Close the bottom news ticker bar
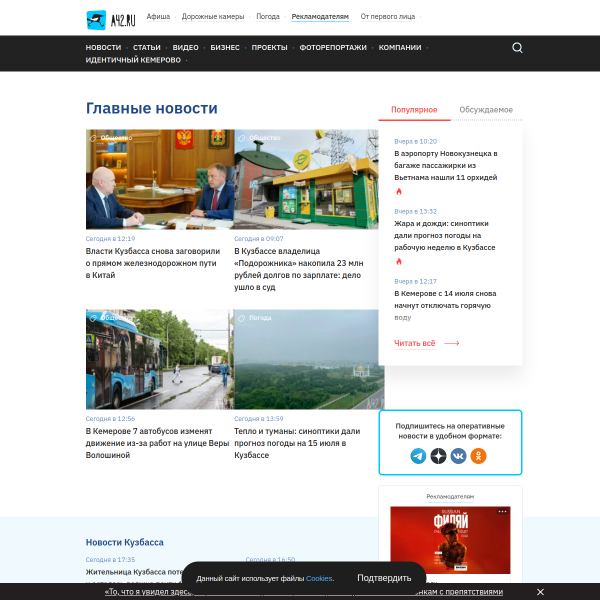600x600 pixels. (x=540, y=592)
